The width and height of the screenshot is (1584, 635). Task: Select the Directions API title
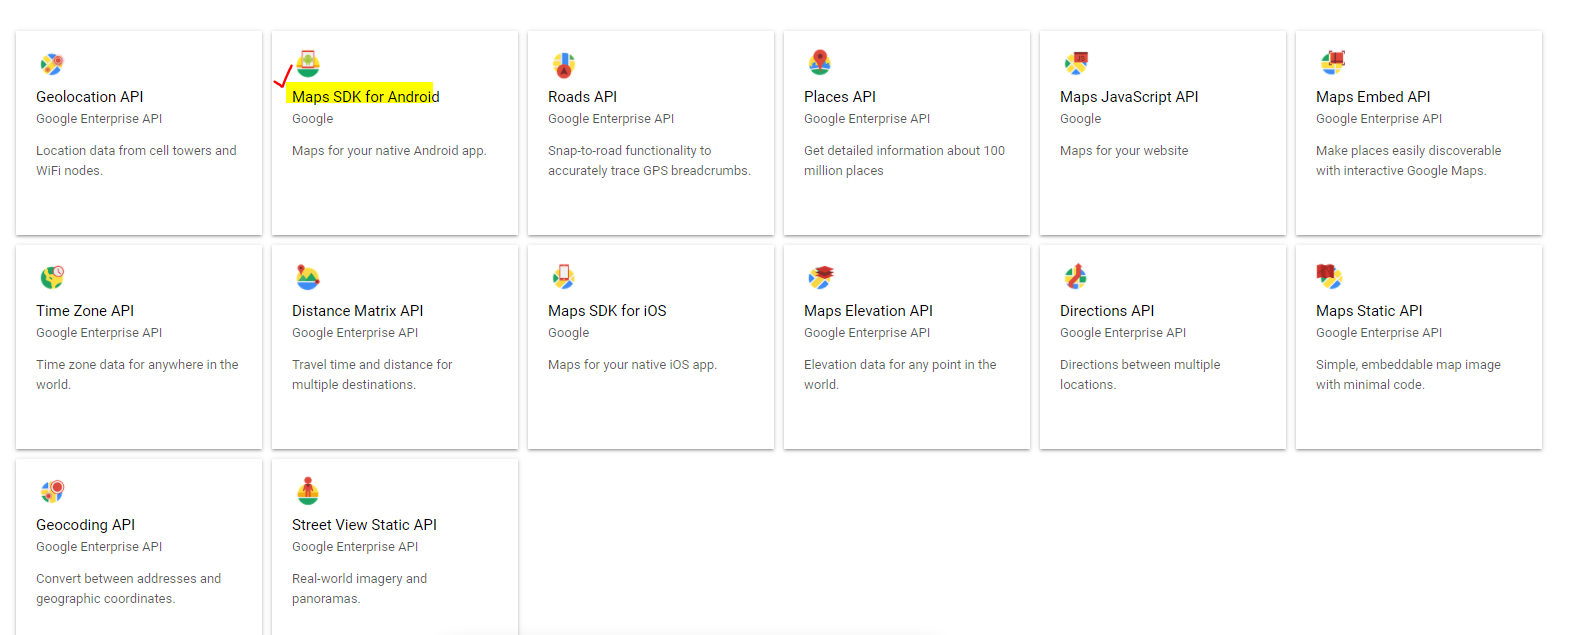1107,311
